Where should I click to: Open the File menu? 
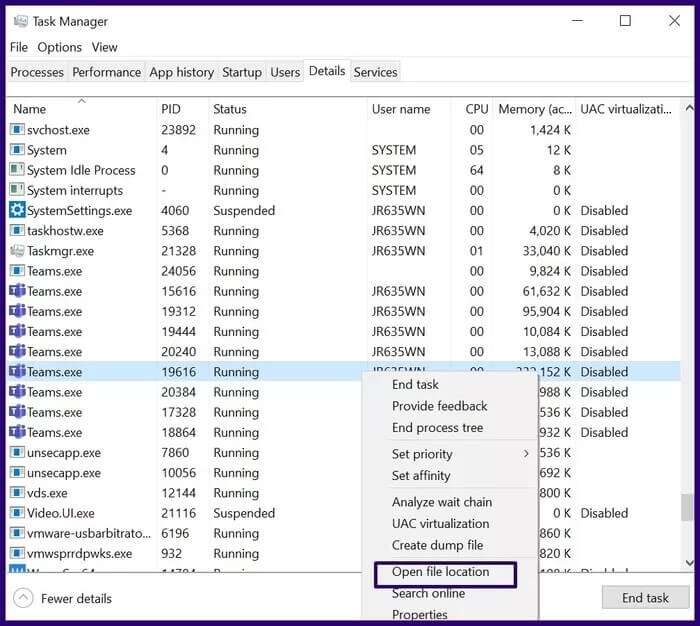[19, 47]
